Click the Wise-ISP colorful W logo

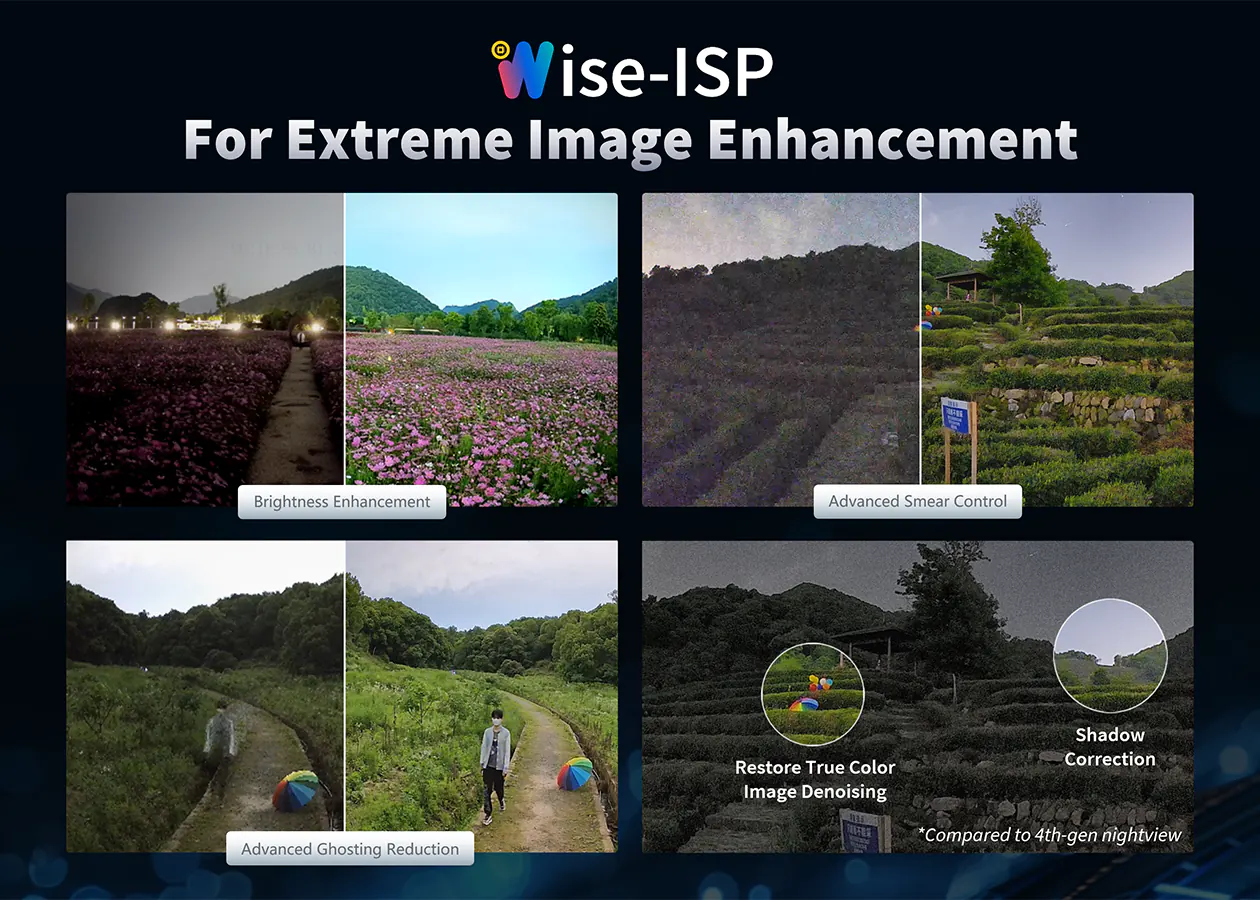click(x=522, y=69)
